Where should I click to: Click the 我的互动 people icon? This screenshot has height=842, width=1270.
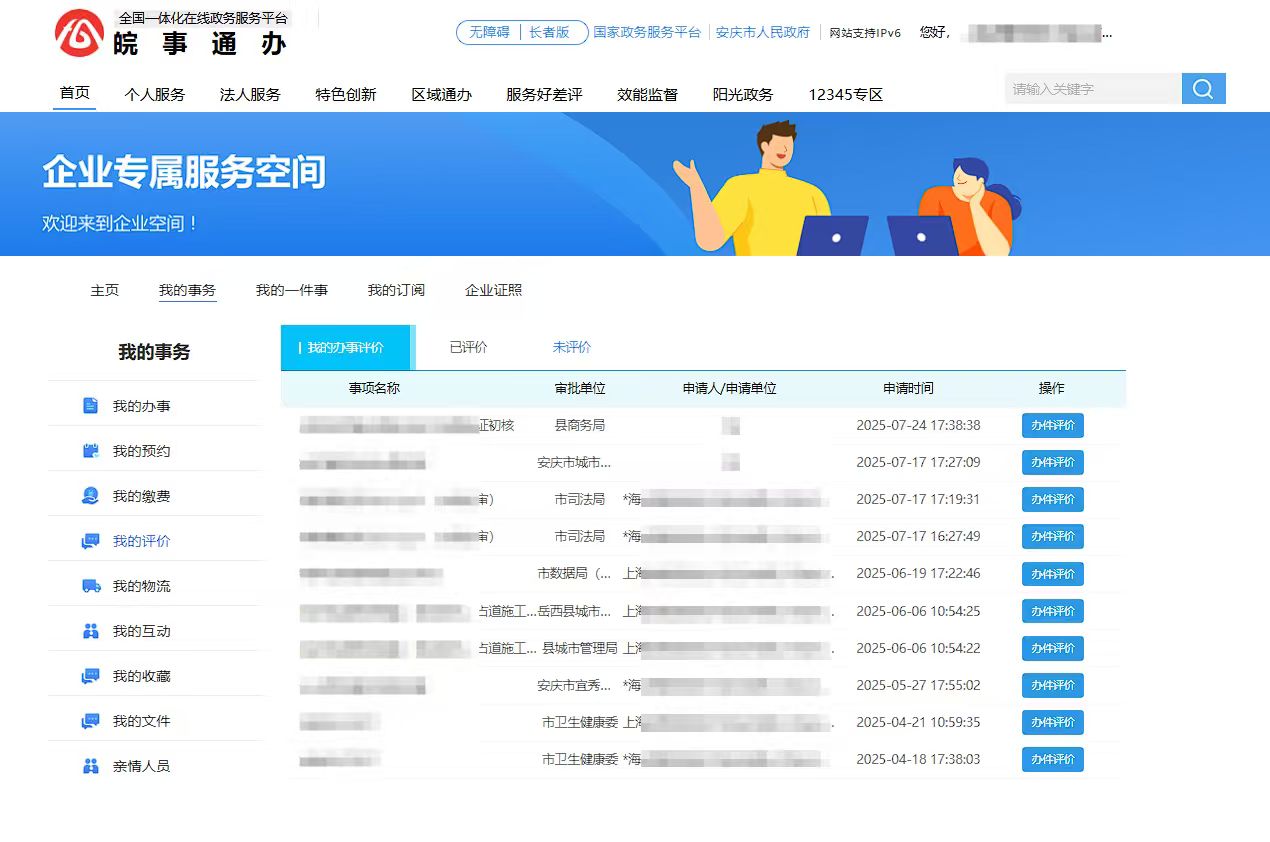coord(91,631)
